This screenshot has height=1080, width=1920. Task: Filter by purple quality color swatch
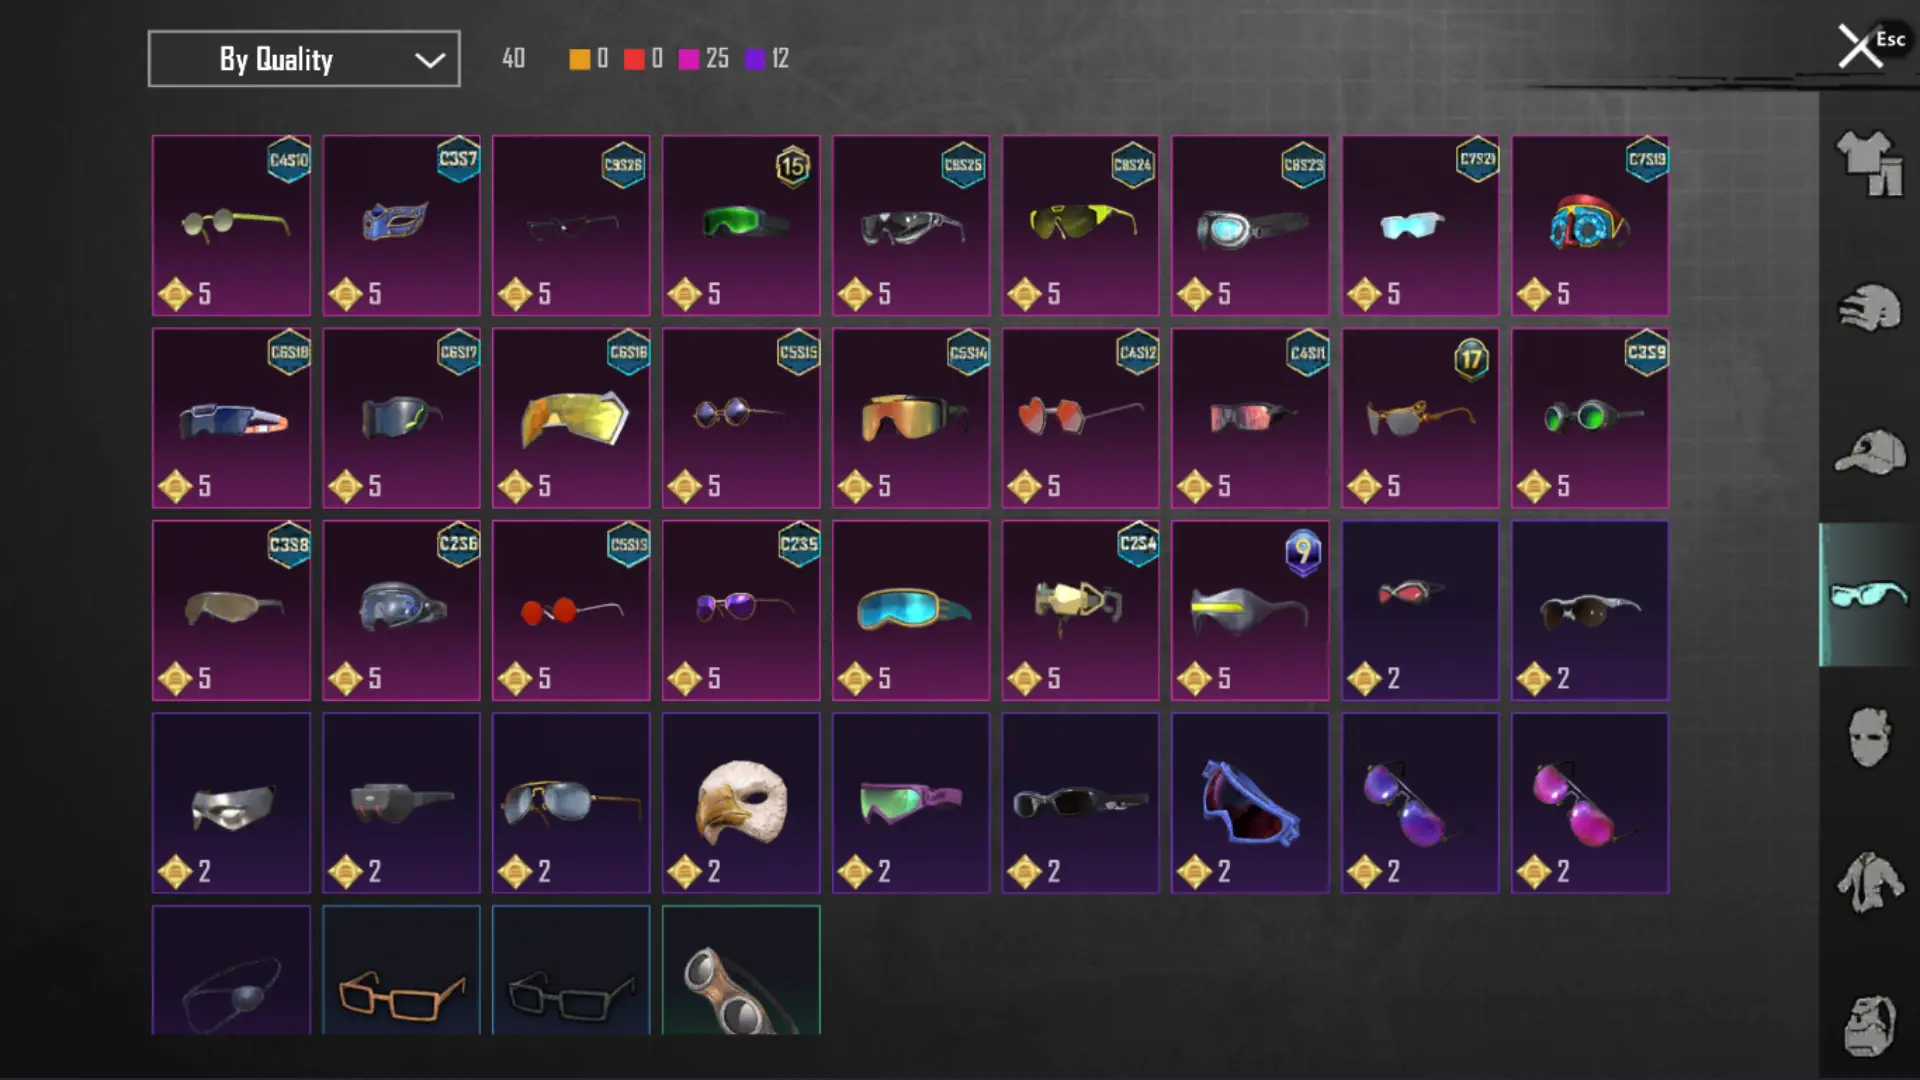pyautogui.click(x=755, y=59)
